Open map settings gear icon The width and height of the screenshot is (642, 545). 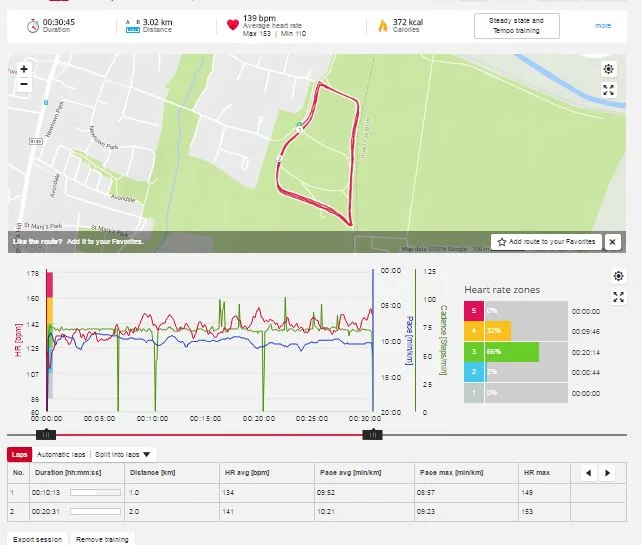(x=608, y=69)
